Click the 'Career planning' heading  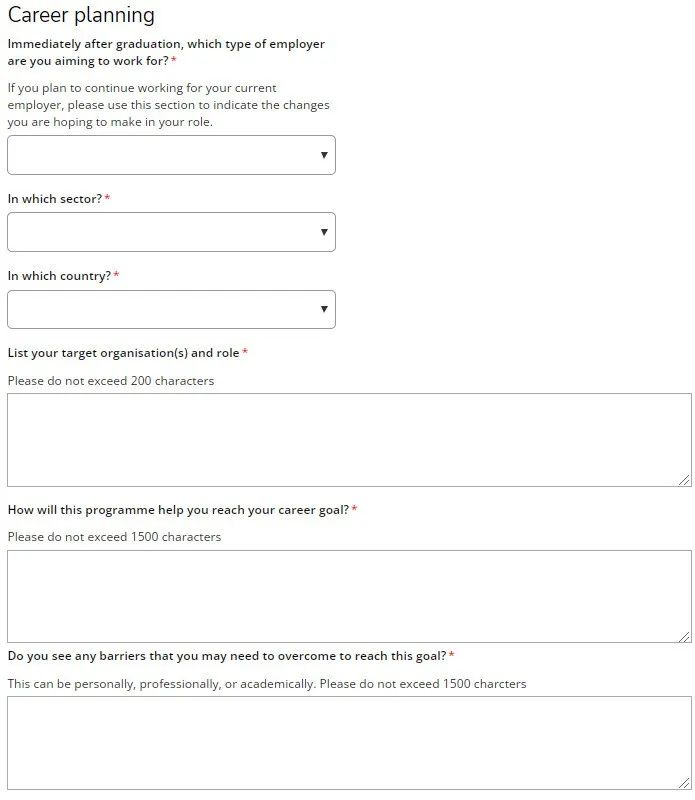(81, 15)
